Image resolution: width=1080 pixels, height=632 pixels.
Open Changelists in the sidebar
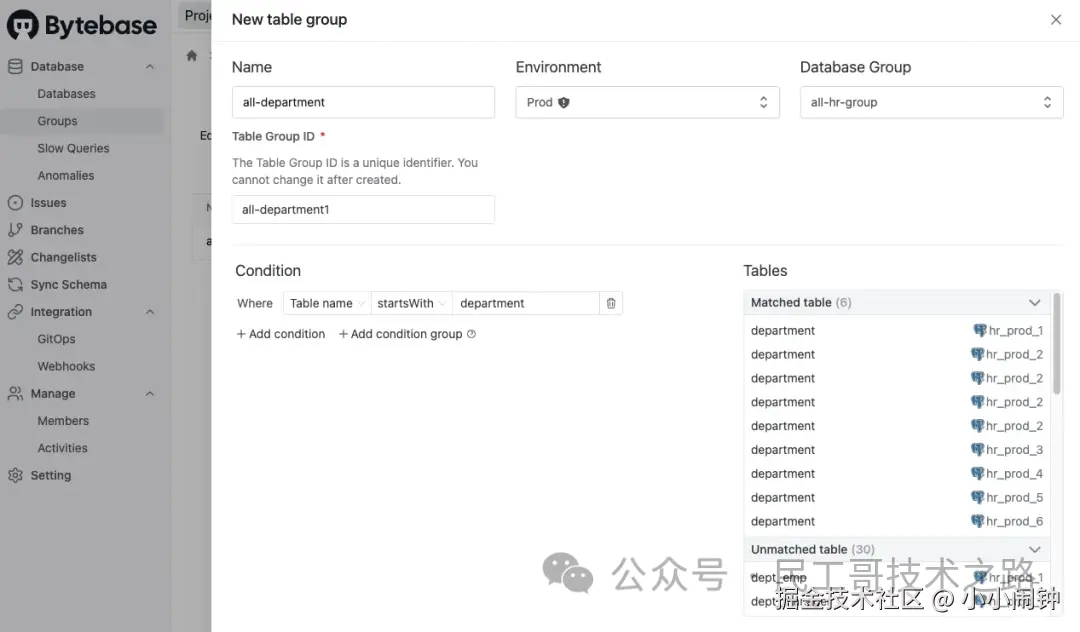click(63, 257)
